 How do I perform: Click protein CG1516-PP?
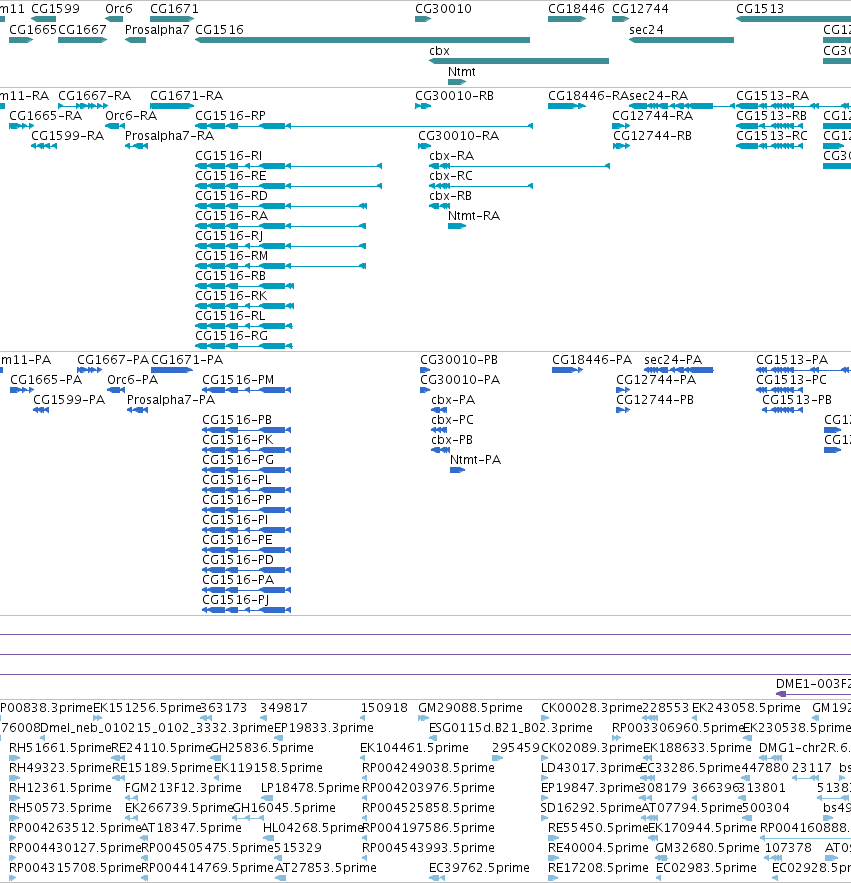point(247,510)
